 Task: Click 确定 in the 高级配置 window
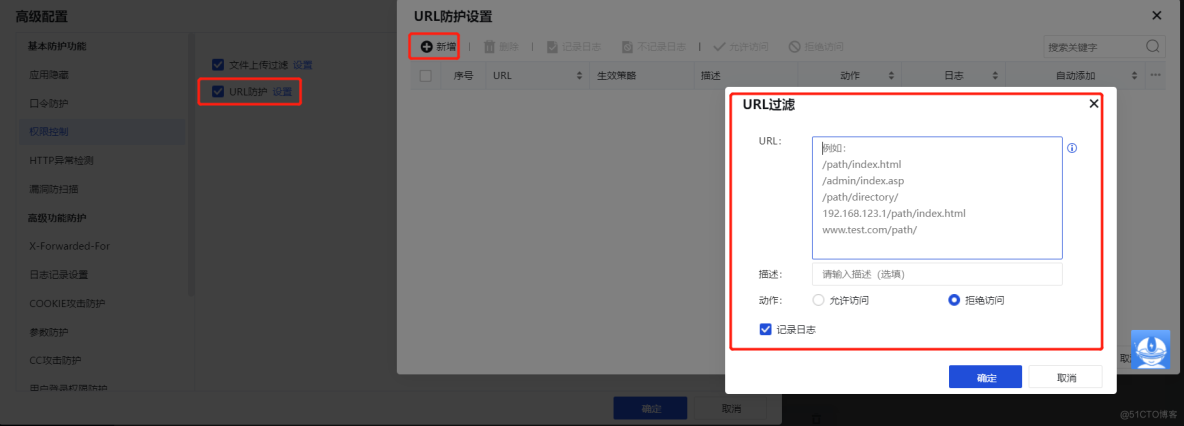pos(651,409)
